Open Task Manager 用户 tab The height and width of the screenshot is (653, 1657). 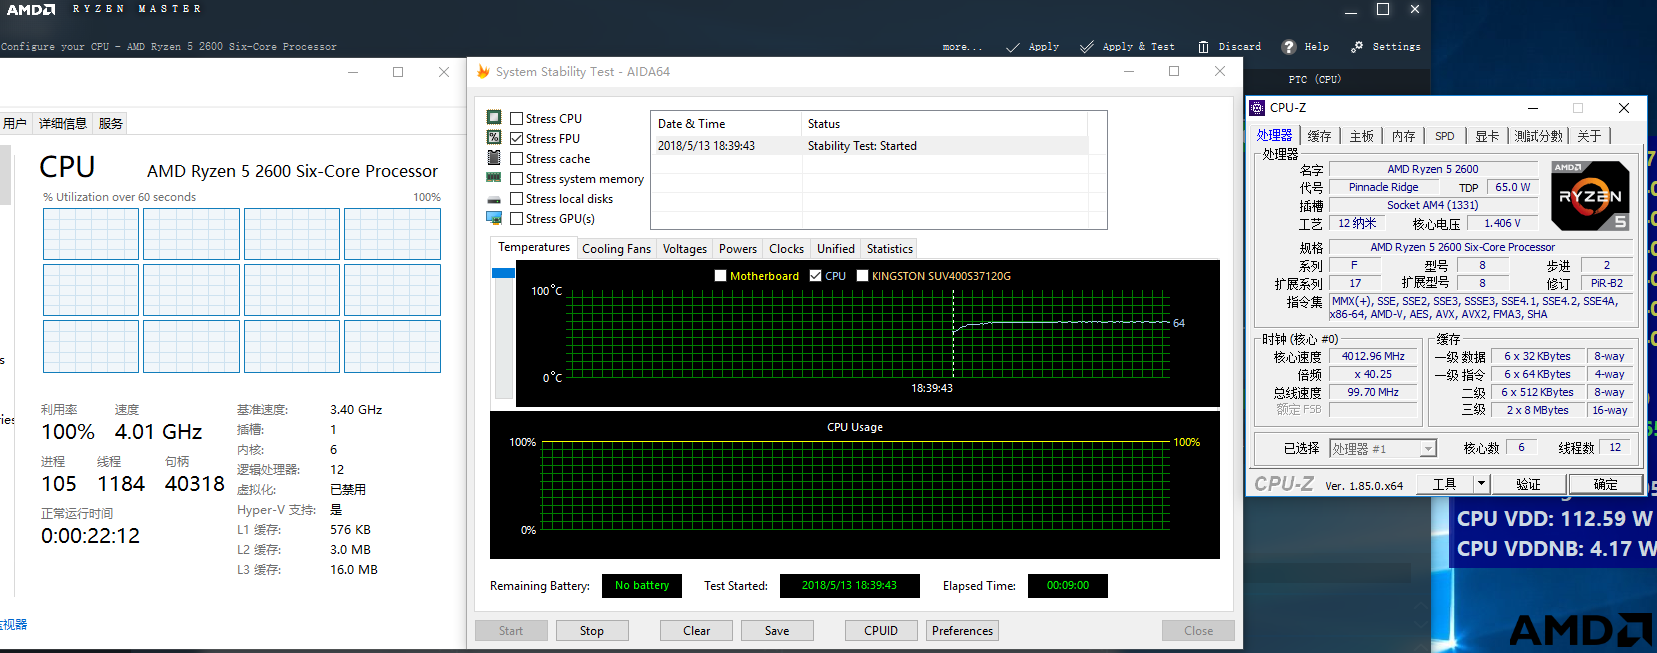click(x=14, y=124)
